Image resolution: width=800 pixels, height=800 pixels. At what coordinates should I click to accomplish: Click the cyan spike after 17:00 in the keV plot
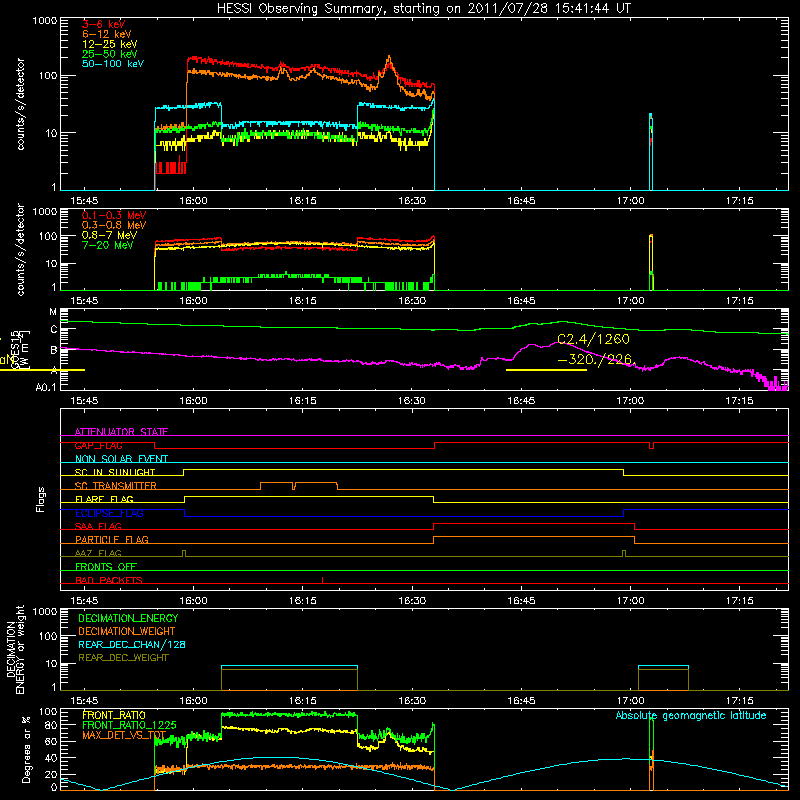click(x=651, y=152)
